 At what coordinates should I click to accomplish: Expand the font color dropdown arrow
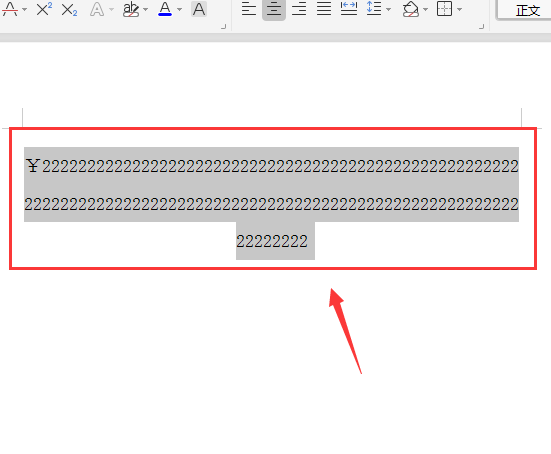click(x=180, y=9)
